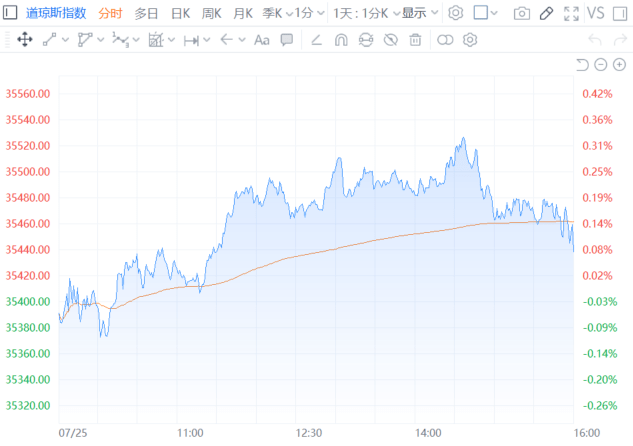Click the 35500.00 price axis label

[28, 172]
